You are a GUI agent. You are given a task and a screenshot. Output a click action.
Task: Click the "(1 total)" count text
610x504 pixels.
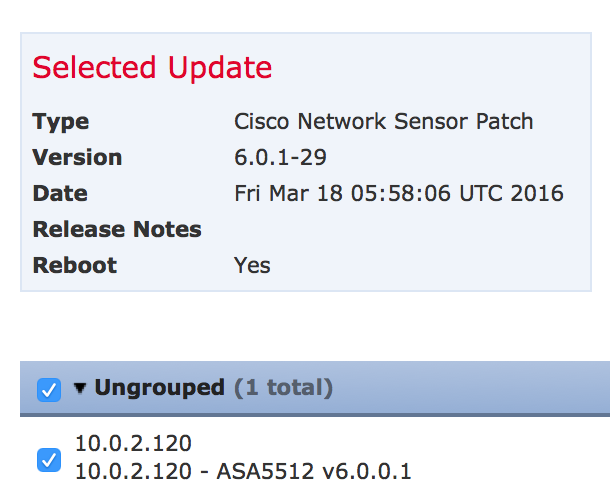[x=283, y=387]
